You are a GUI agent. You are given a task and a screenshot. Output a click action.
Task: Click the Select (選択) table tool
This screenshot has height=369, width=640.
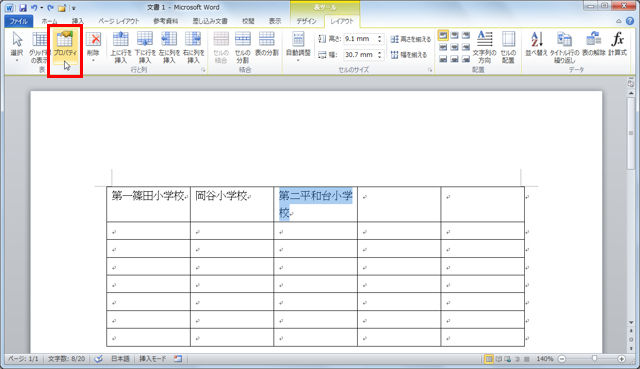tap(17, 47)
